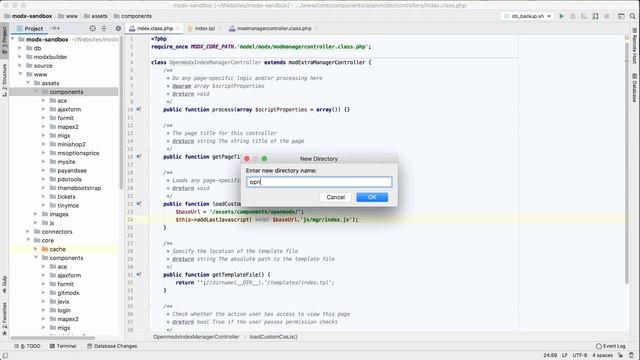Click the Listen for PHP Debug Connections icon
The width and height of the screenshot is (640, 360).
click(x=596, y=16)
